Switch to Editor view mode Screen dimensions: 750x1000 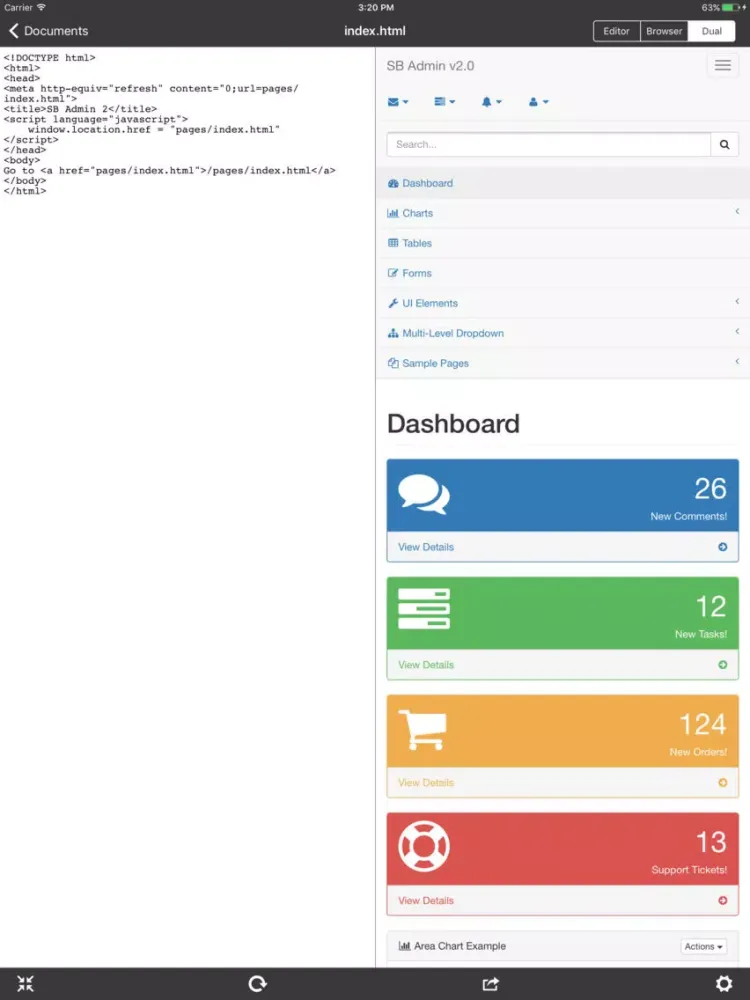[x=616, y=31]
